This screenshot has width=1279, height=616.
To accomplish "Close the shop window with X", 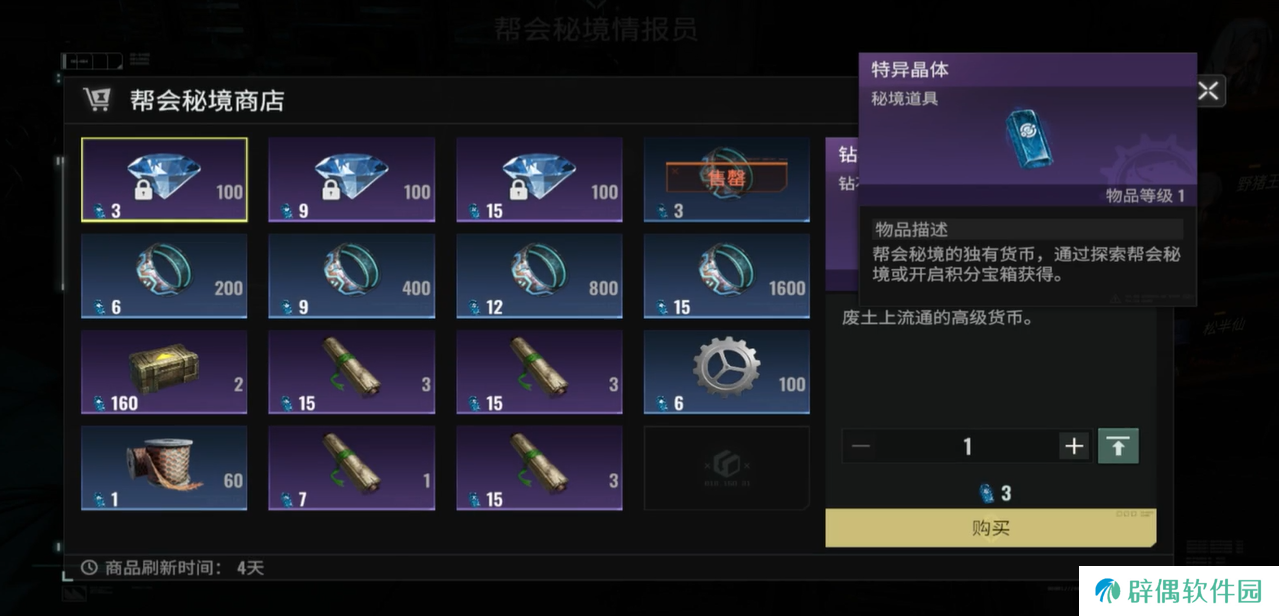I will pos(1208,91).
